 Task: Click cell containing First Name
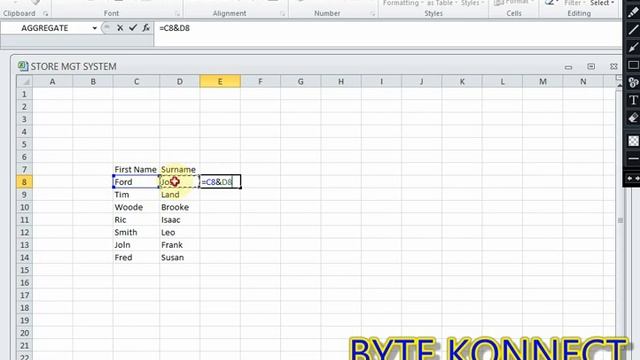[136, 169]
